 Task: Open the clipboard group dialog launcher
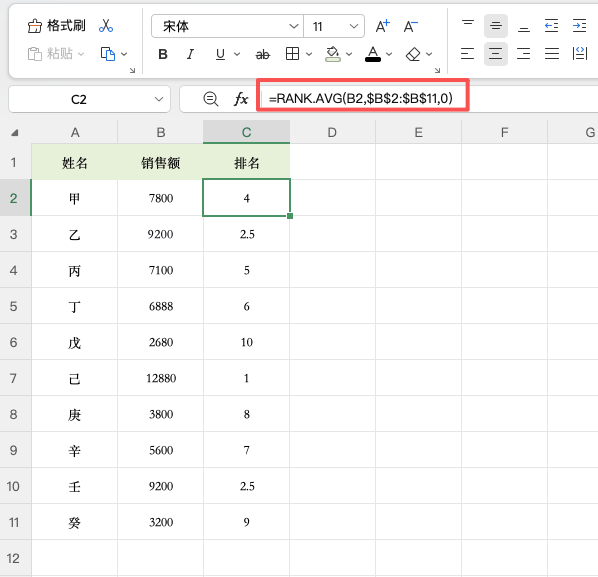tap(132, 70)
